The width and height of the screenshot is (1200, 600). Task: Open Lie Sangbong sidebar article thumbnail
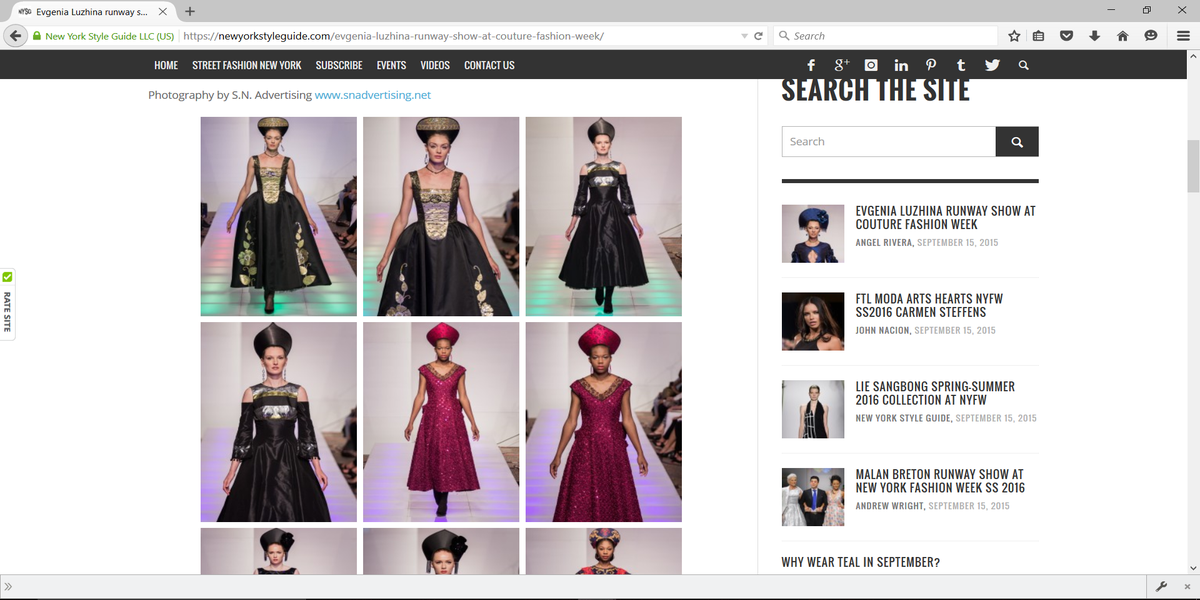[x=813, y=409]
